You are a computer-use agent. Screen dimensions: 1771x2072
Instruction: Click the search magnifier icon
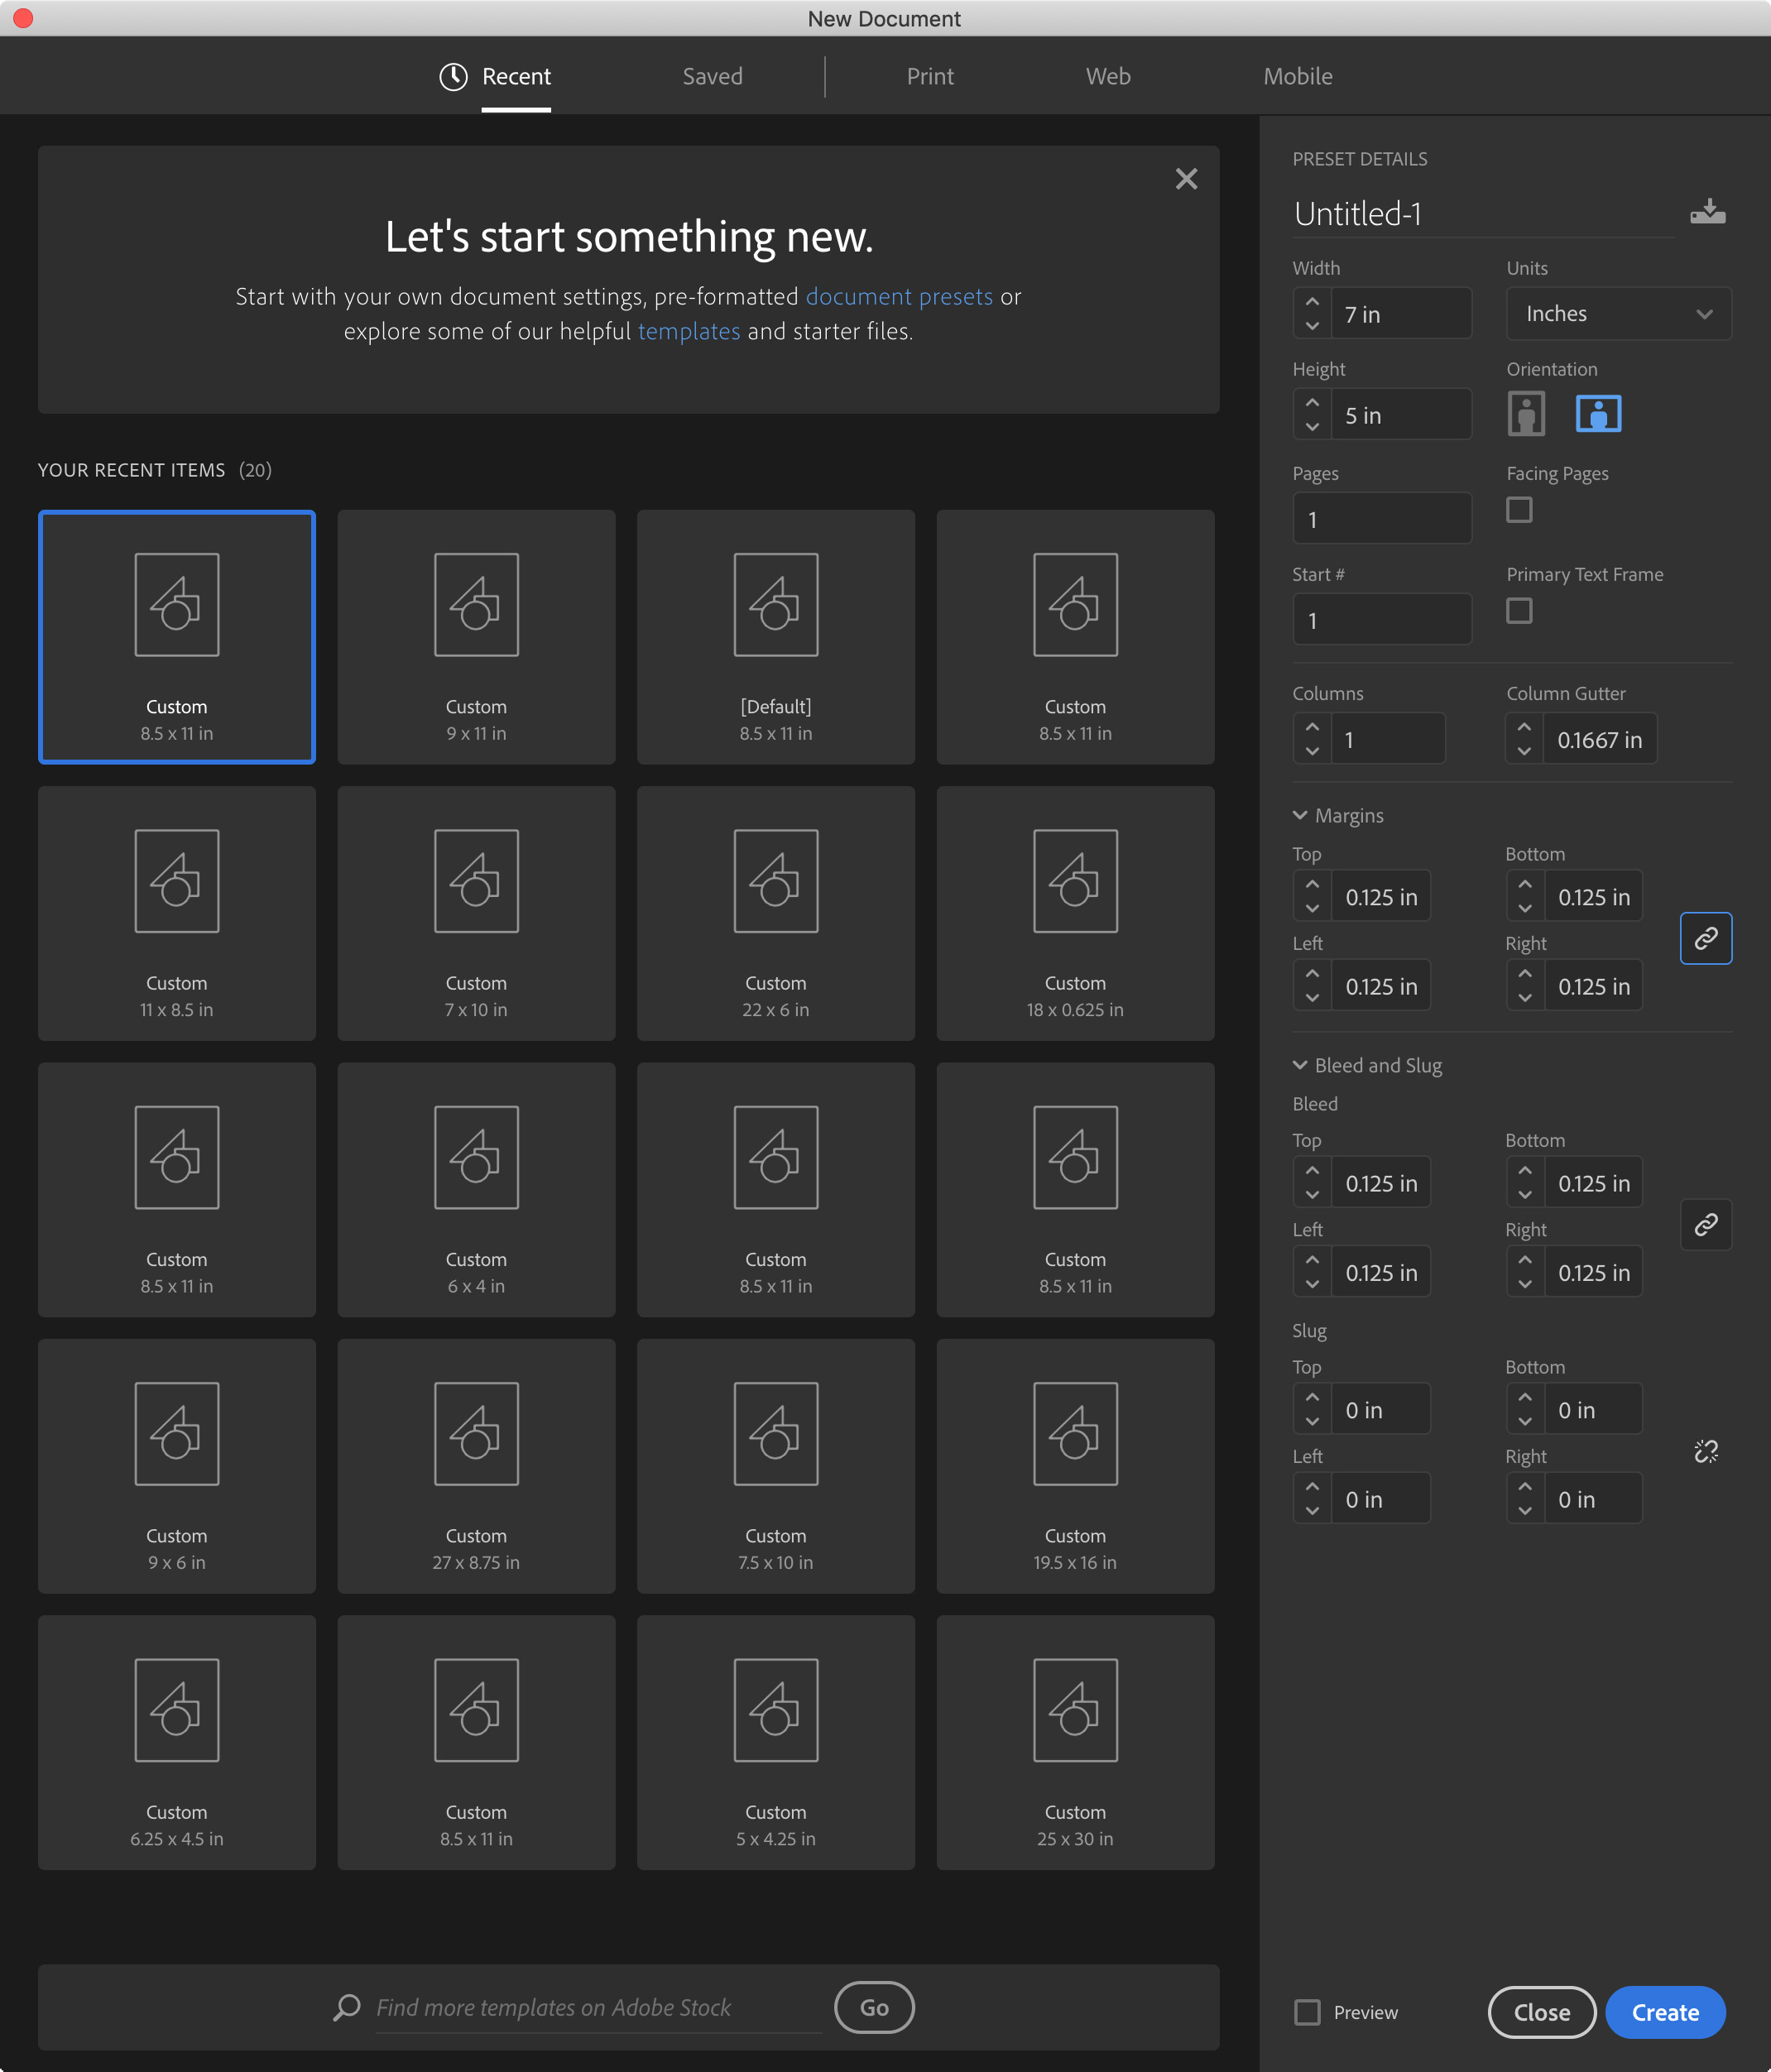pyautogui.click(x=346, y=2007)
